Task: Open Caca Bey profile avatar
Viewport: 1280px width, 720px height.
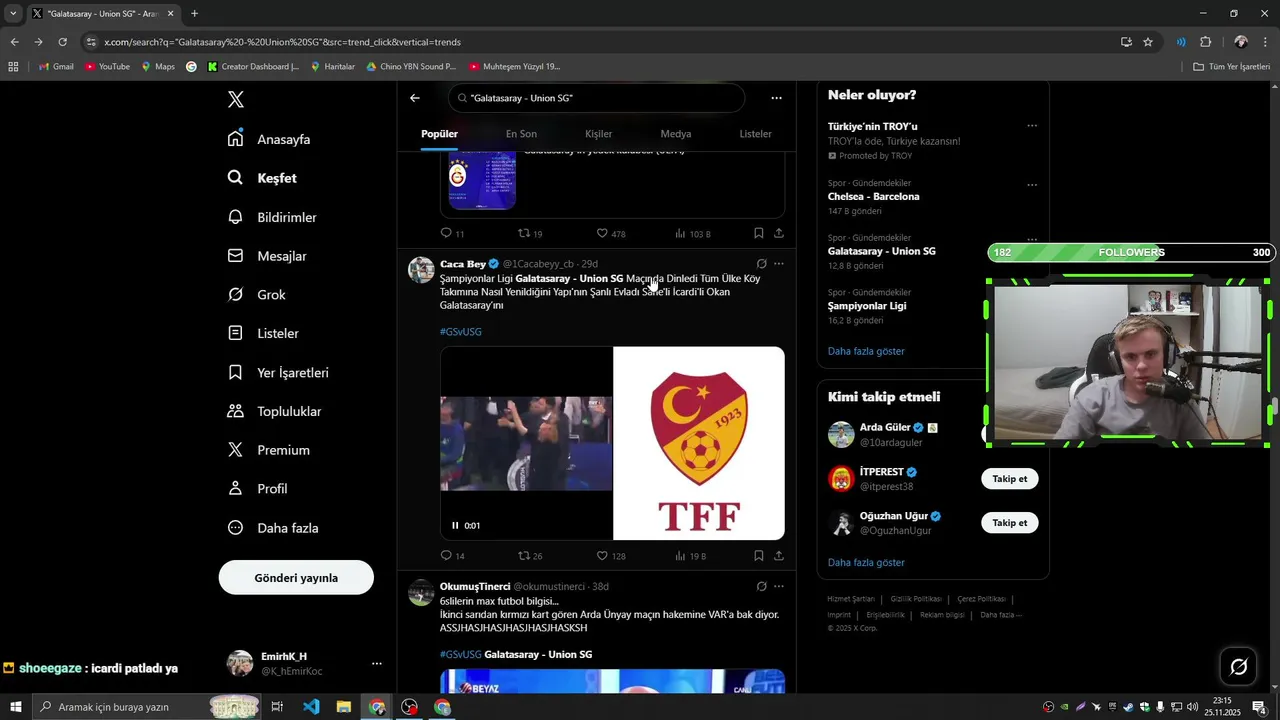Action: [x=421, y=270]
